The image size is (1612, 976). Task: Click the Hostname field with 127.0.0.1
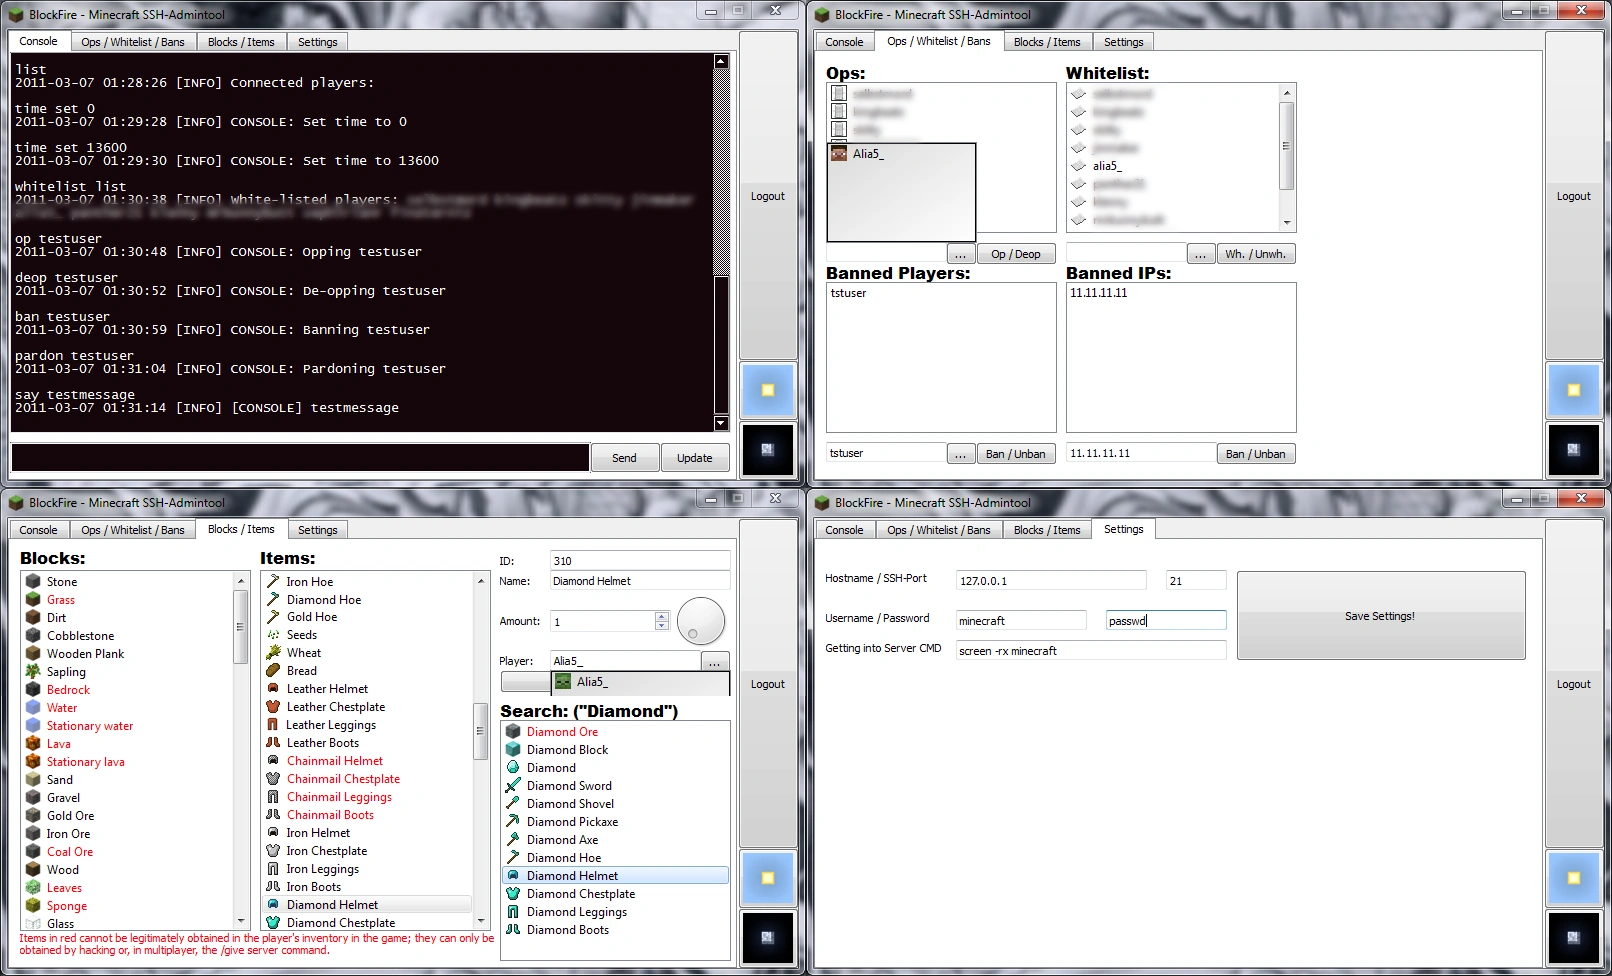click(1050, 581)
